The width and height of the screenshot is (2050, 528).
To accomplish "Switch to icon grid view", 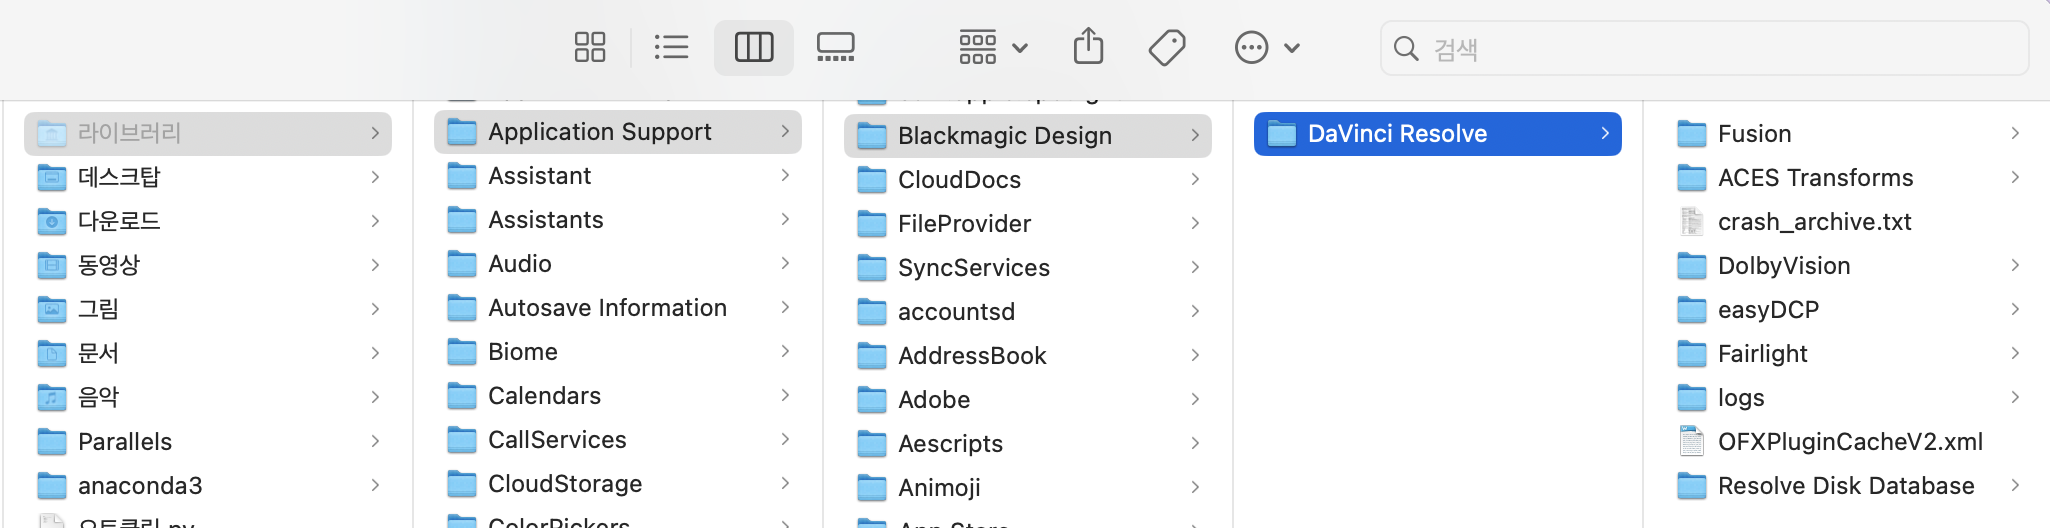I will [x=590, y=47].
